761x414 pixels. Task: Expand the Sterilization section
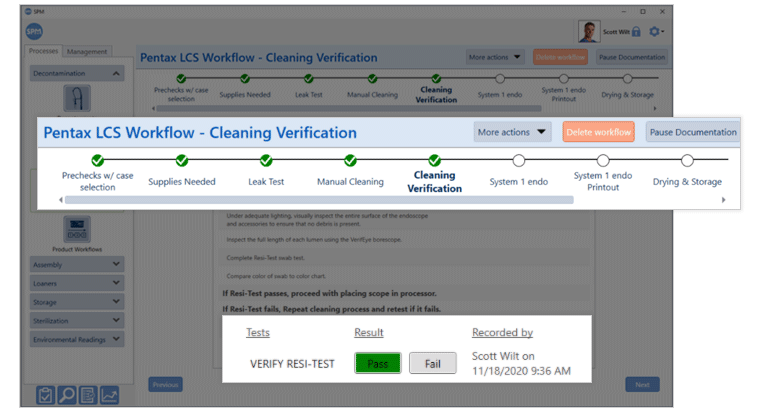pos(77,320)
